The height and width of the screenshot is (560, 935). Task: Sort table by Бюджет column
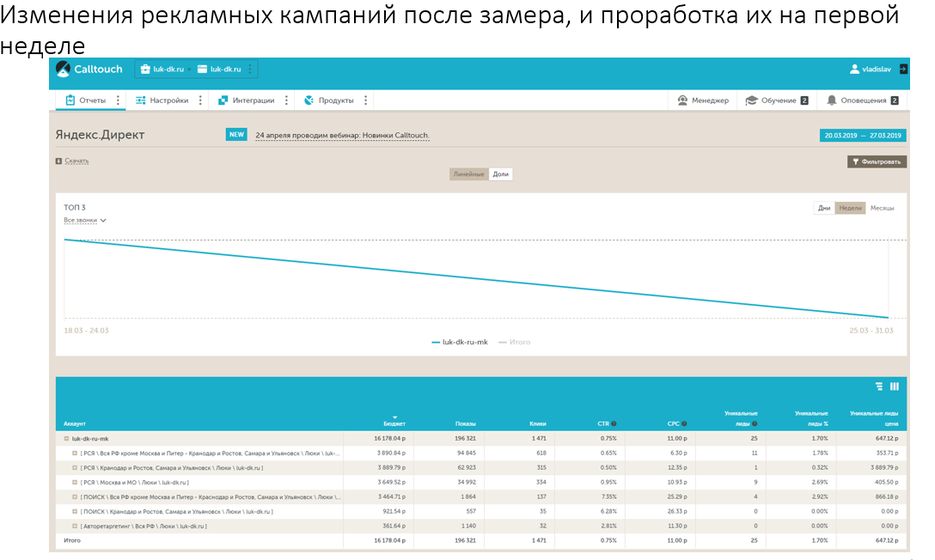[394, 423]
